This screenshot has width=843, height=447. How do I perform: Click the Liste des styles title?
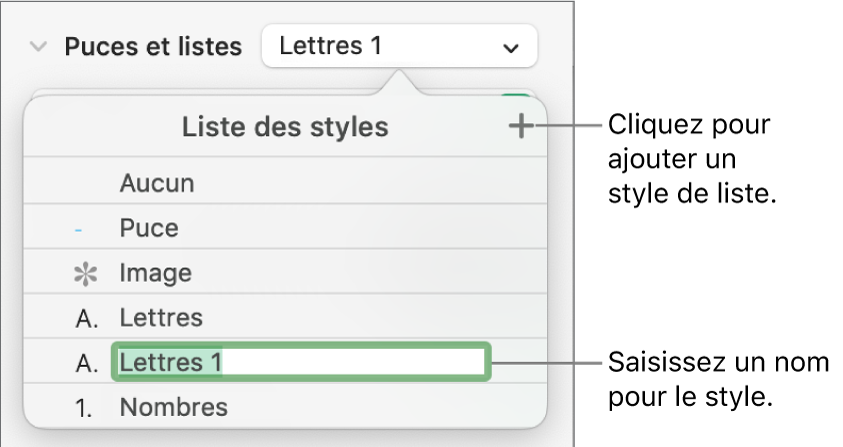[x=285, y=127]
